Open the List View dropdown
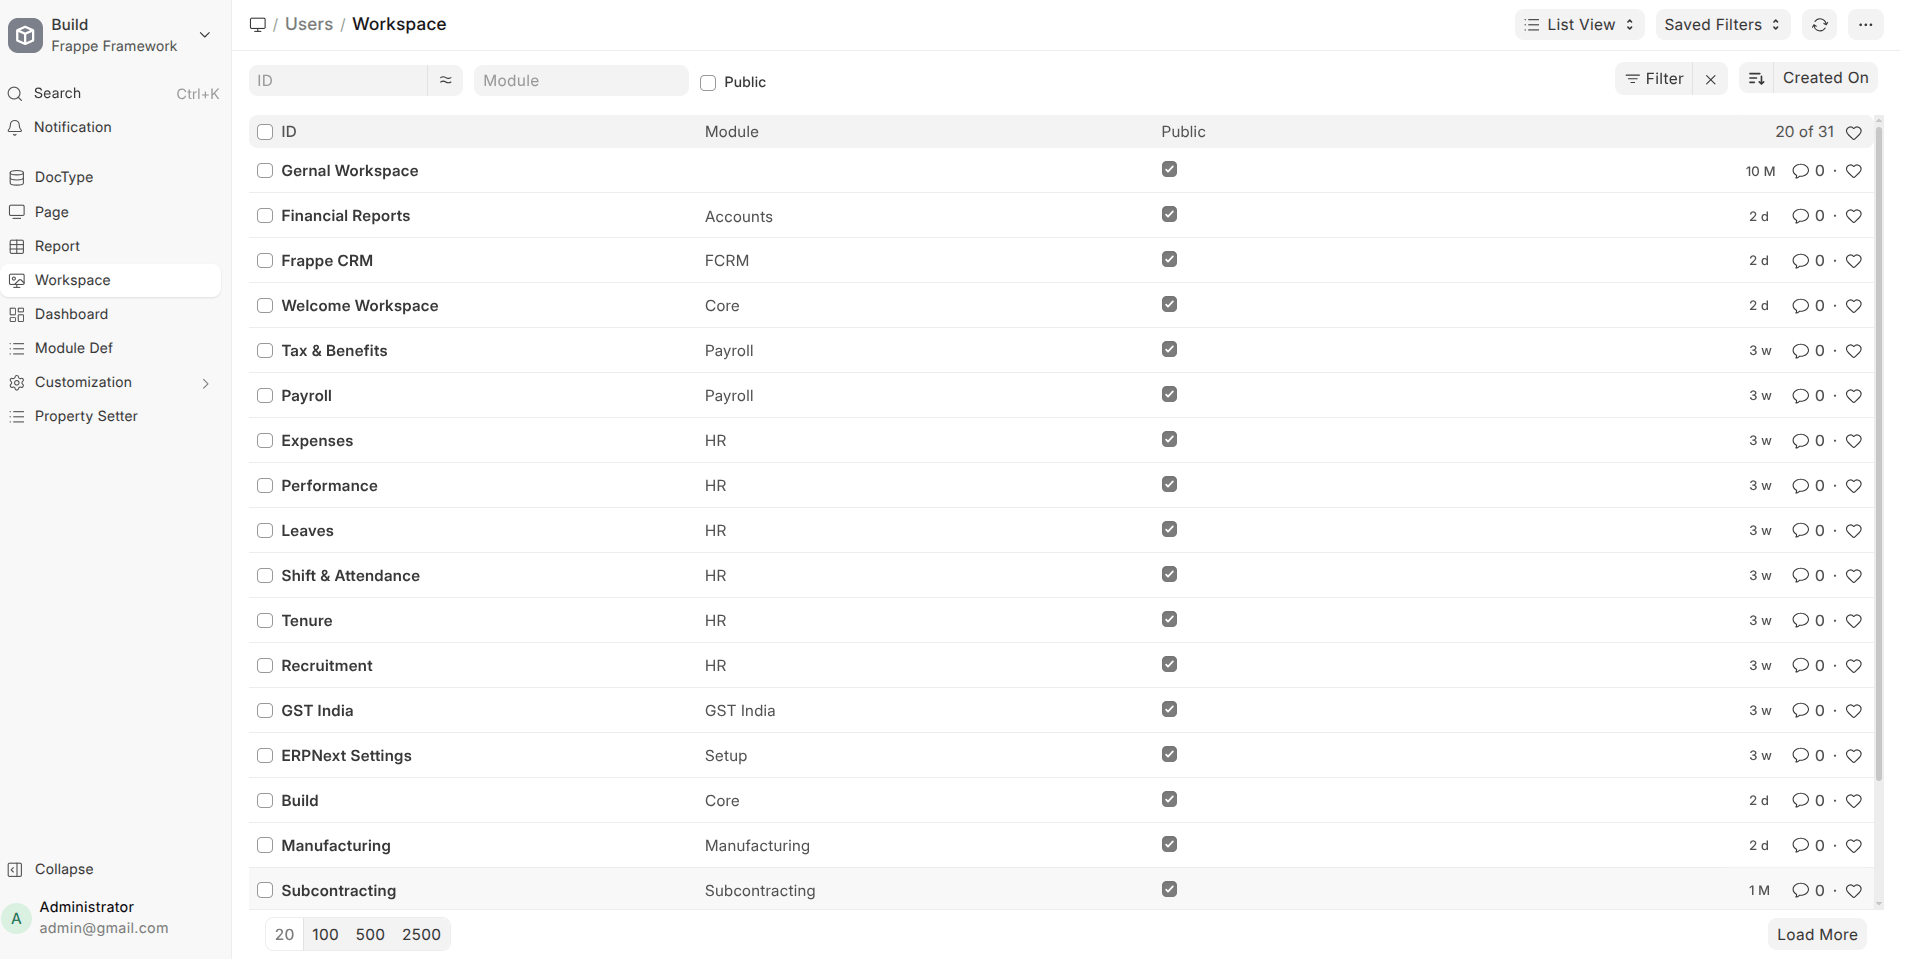Viewport: 1910px width, 959px height. point(1579,25)
